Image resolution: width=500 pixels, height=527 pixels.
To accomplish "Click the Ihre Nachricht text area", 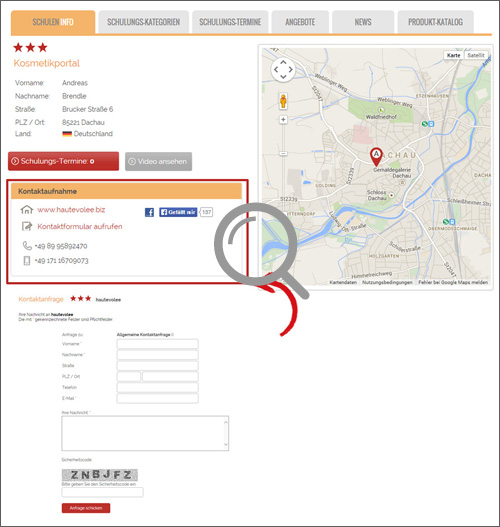I will [x=145, y=433].
